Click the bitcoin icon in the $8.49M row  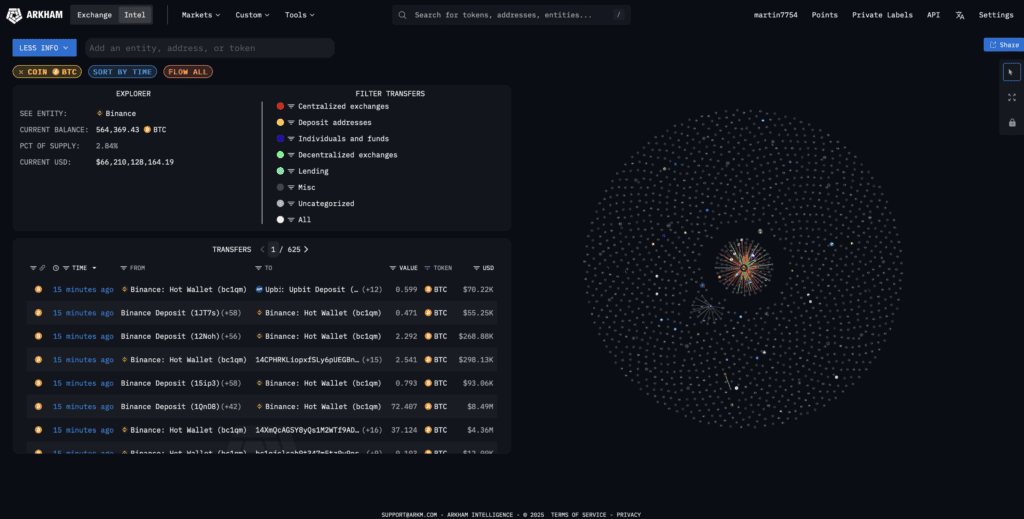[39, 406]
